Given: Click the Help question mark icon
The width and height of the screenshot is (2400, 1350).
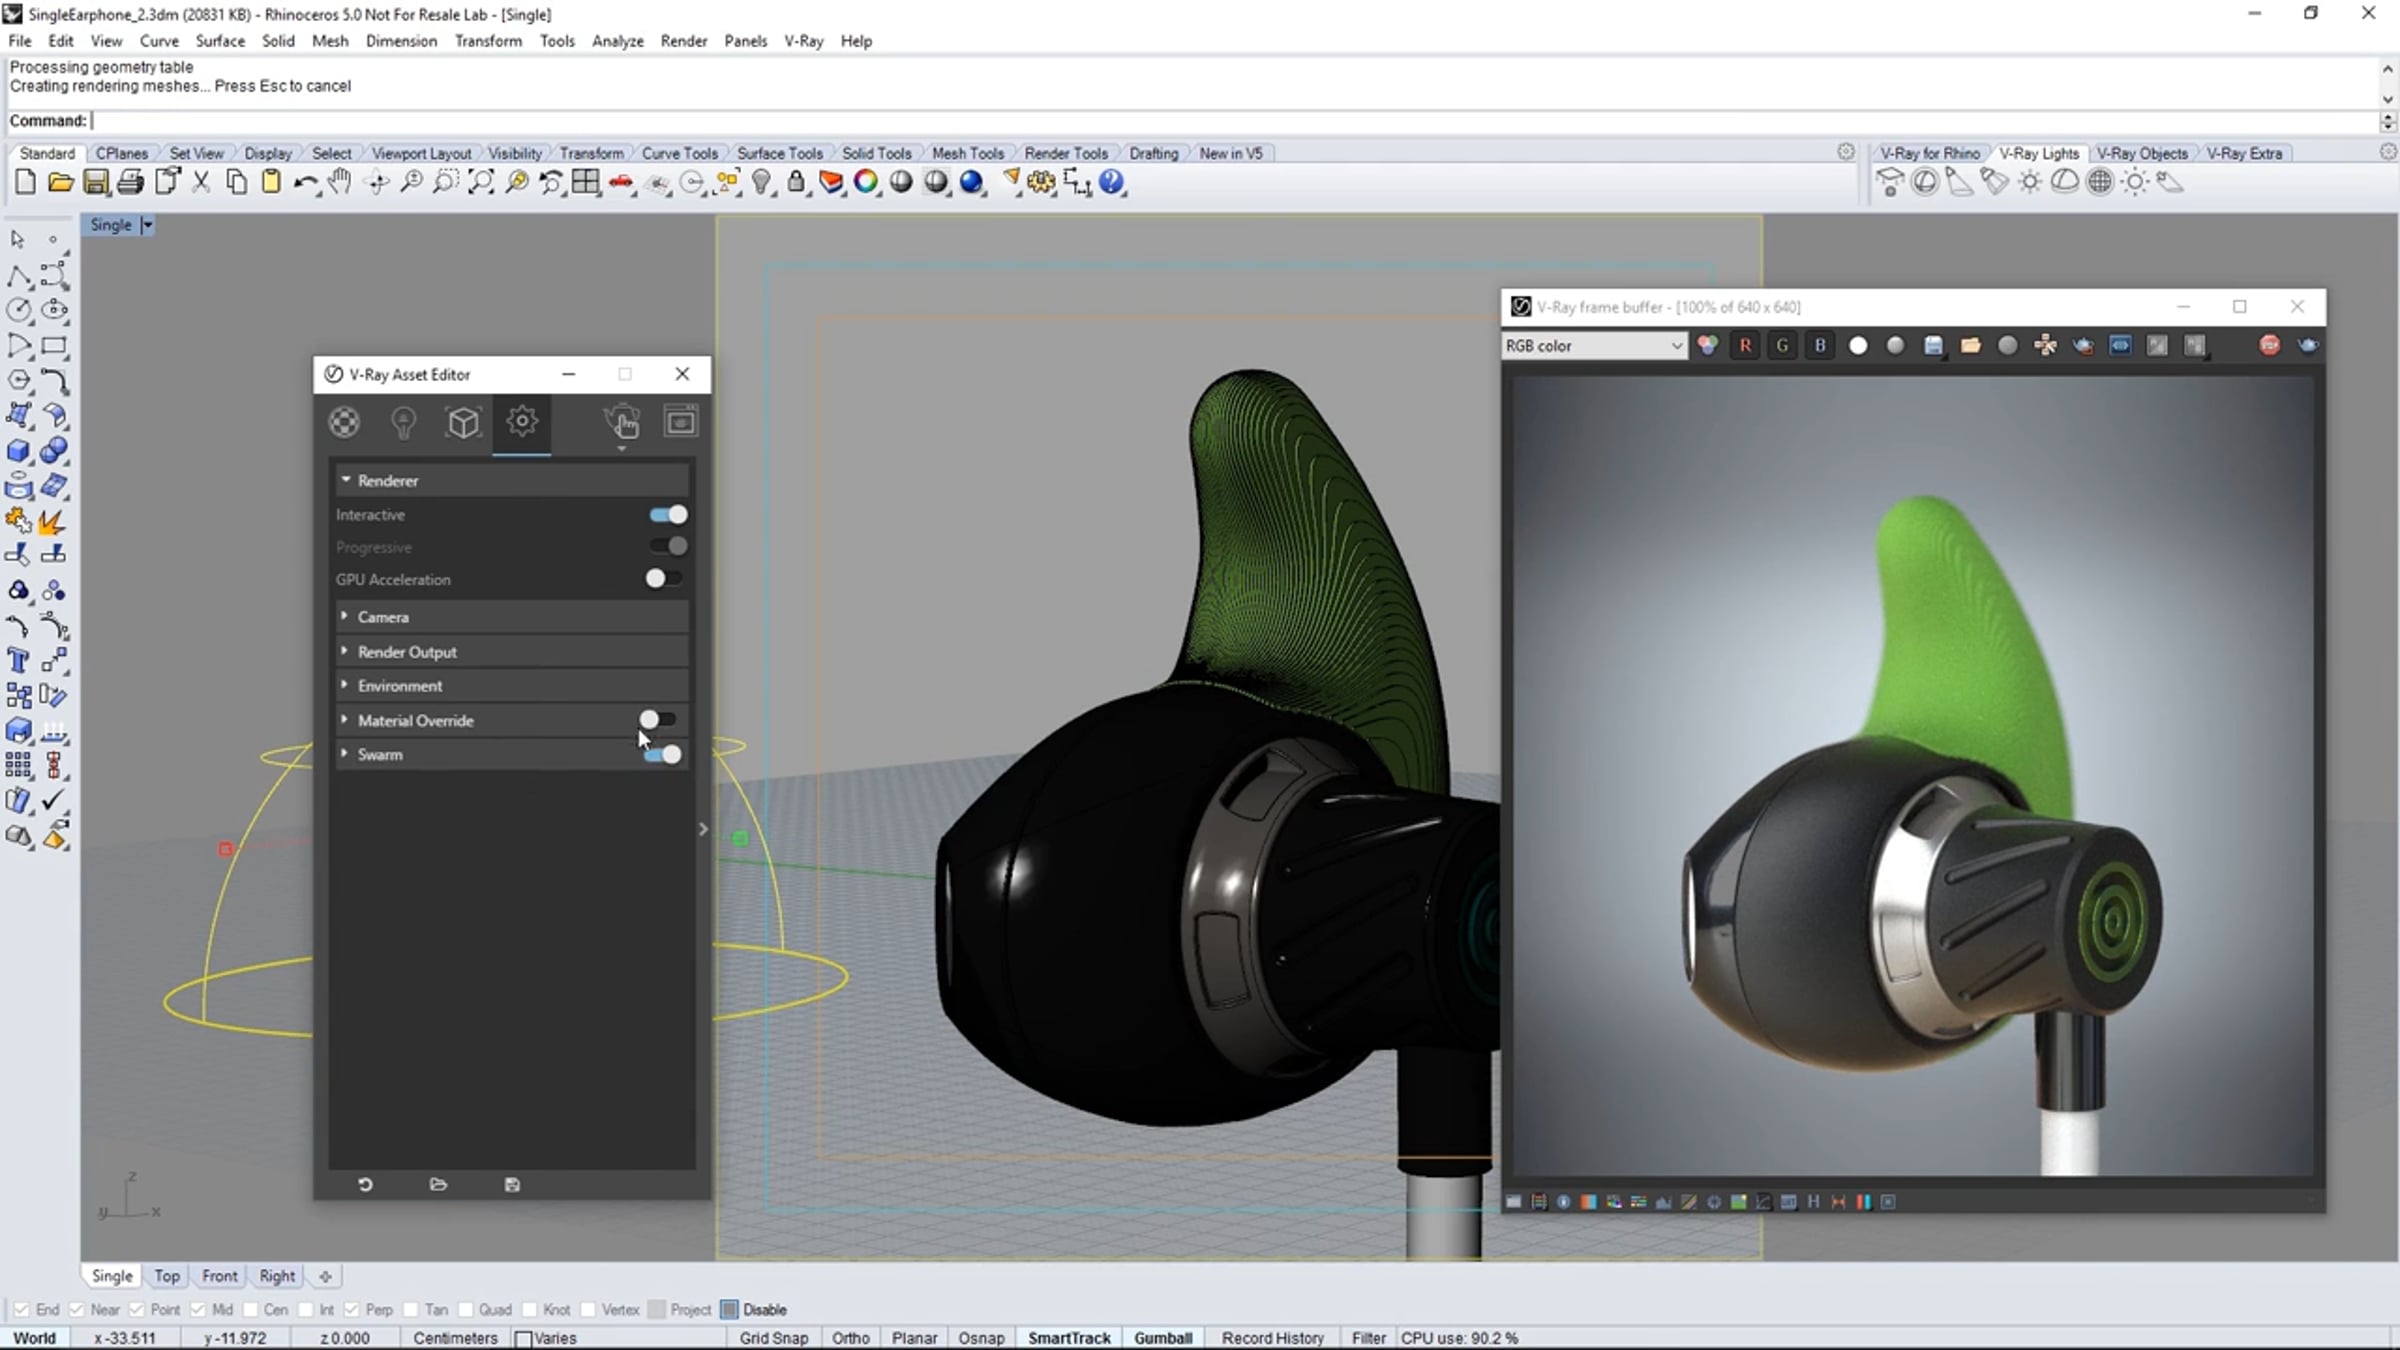Looking at the screenshot, I should tap(1111, 182).
